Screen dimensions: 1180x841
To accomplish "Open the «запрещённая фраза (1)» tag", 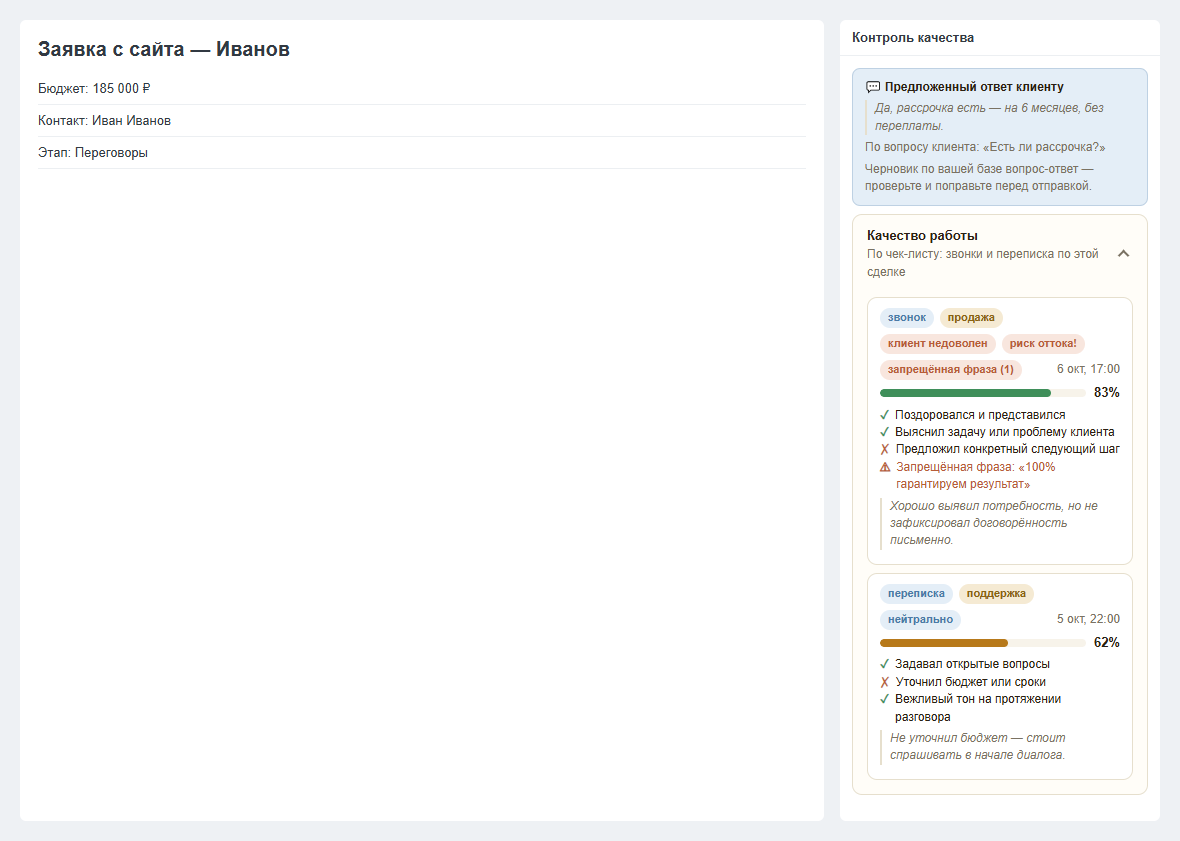I will [x=950, y=369].
